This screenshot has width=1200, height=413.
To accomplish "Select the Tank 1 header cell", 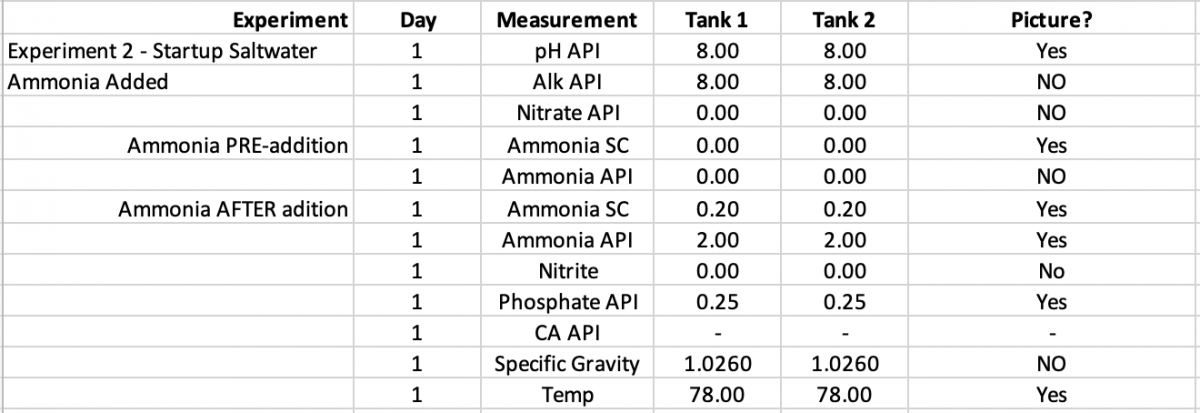I will coord(716,19).
